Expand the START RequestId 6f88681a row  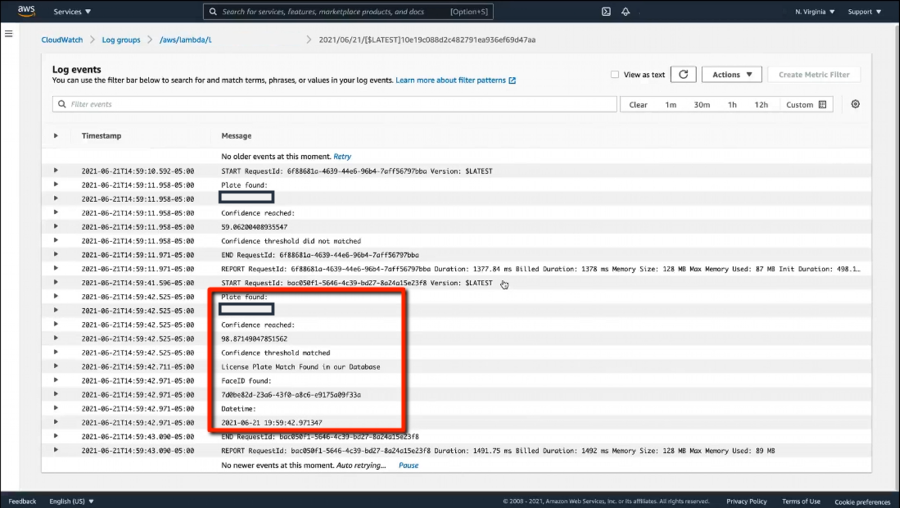56,170
